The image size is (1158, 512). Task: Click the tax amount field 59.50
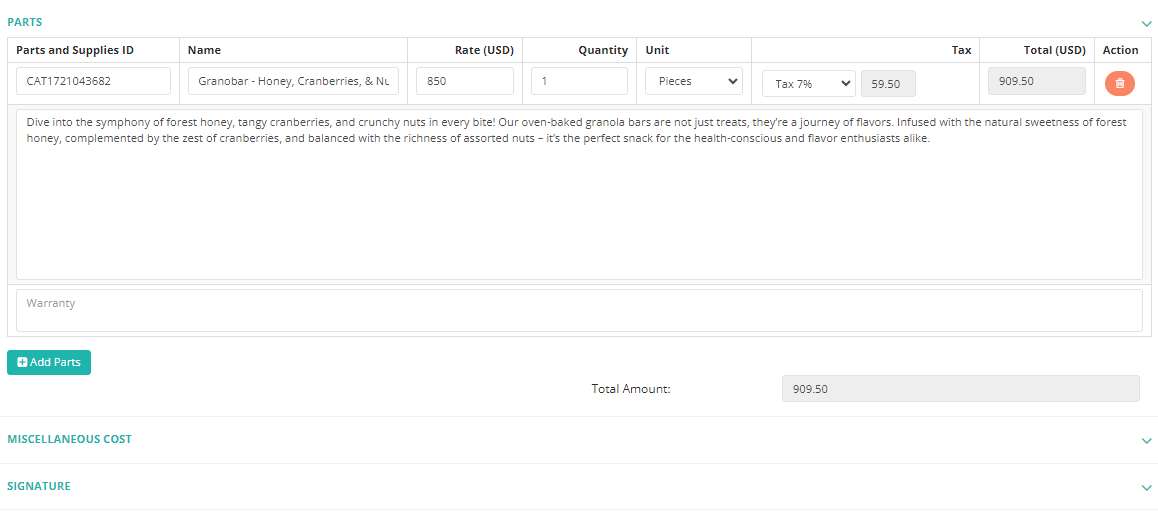(888, 83)
